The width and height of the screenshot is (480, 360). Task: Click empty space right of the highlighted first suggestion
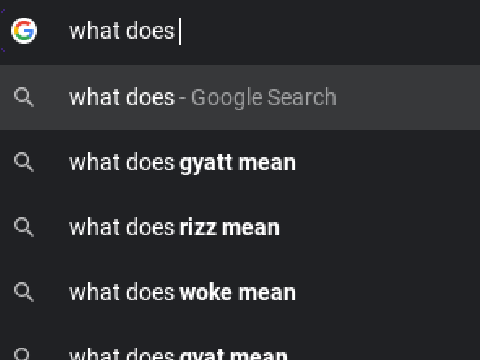pyautogui.click(x=407, y=97)
